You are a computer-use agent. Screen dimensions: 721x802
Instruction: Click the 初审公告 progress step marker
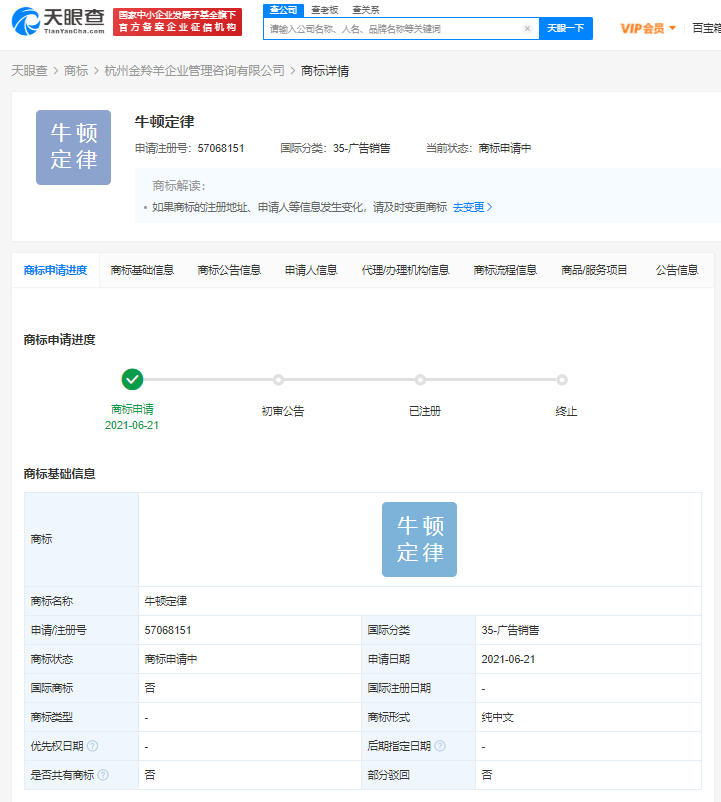pos(278,380)
